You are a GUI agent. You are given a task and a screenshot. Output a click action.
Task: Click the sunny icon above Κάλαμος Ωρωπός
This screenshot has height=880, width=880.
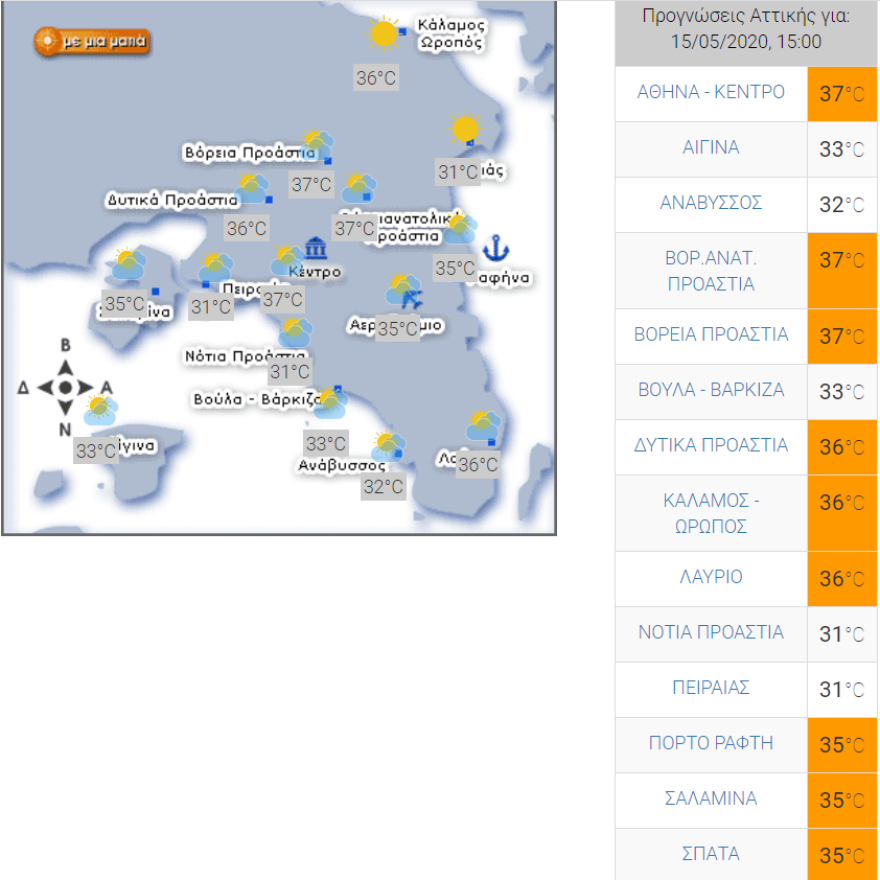click(383, 34)
